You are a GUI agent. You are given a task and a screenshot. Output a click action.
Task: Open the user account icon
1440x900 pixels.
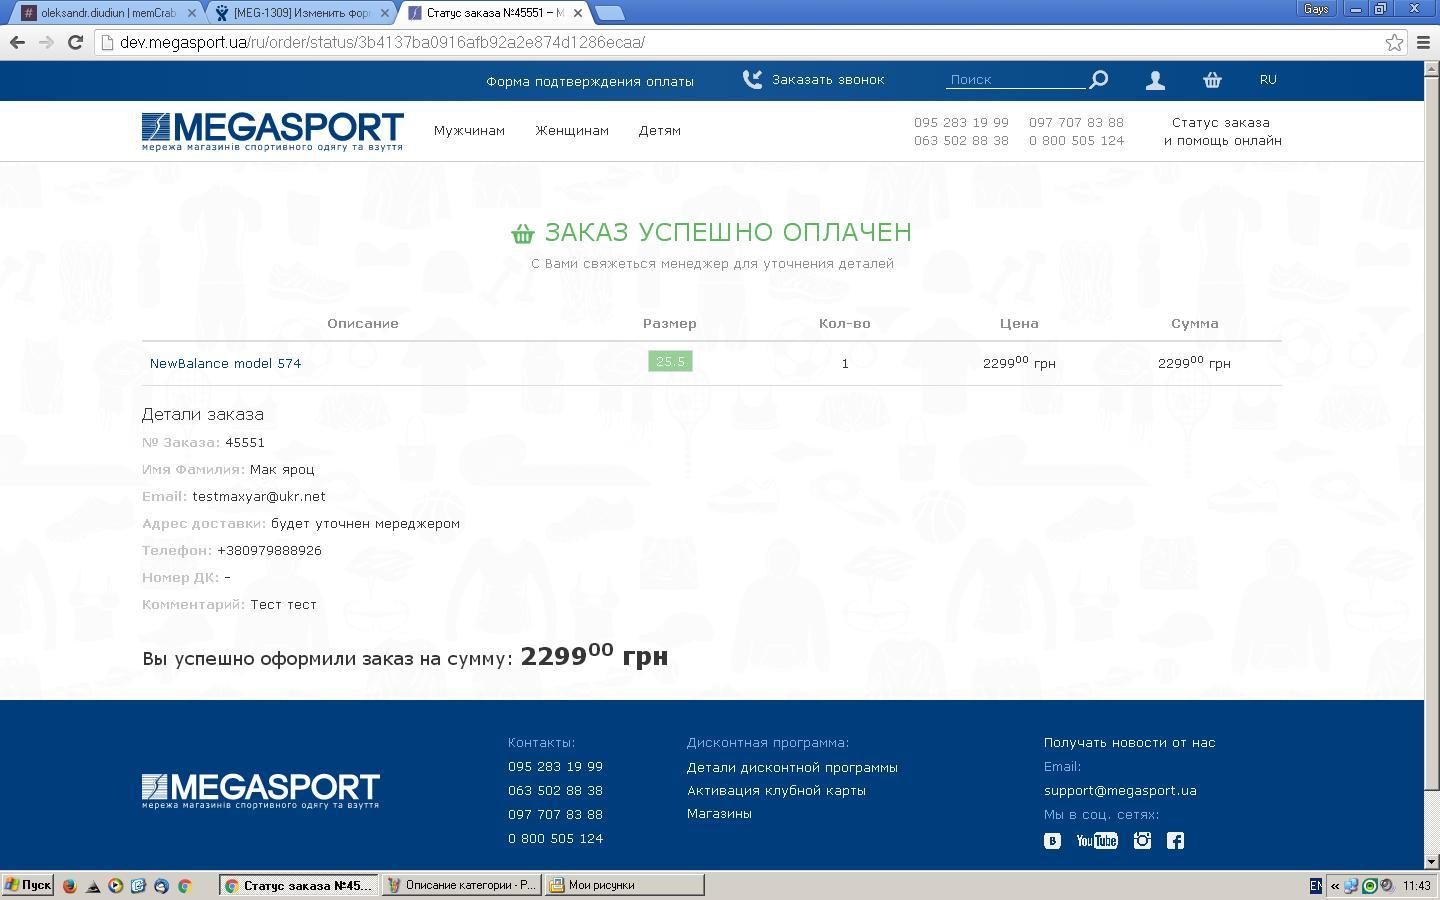[1155, 80]
